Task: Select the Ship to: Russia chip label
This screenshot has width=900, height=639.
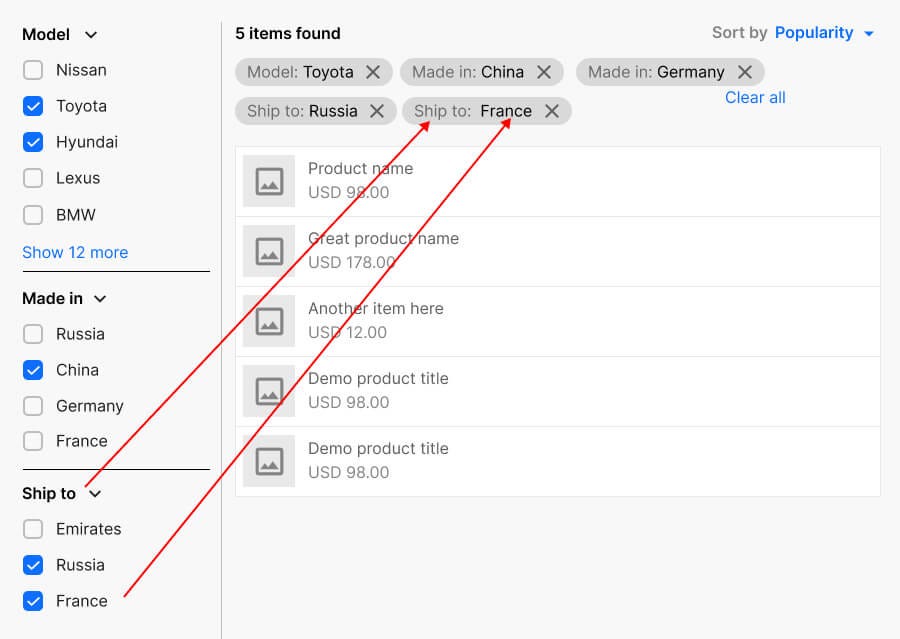Action: pyautogui.click(x=302, y=111)
